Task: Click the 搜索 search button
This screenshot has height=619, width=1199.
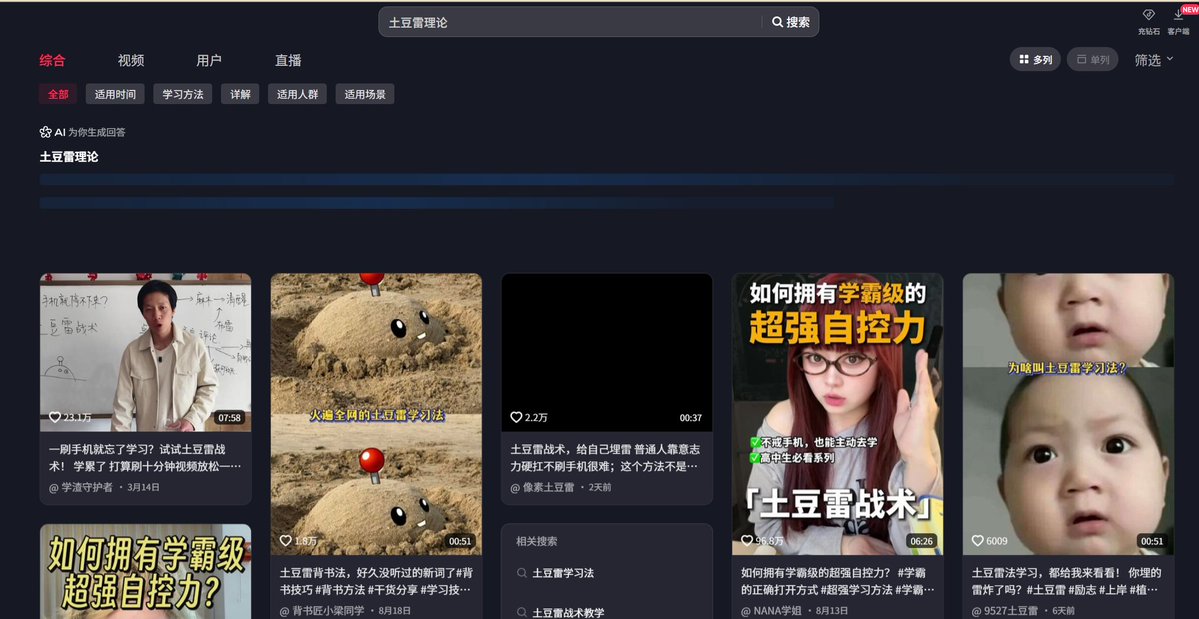Action: [x=791, y=22]
